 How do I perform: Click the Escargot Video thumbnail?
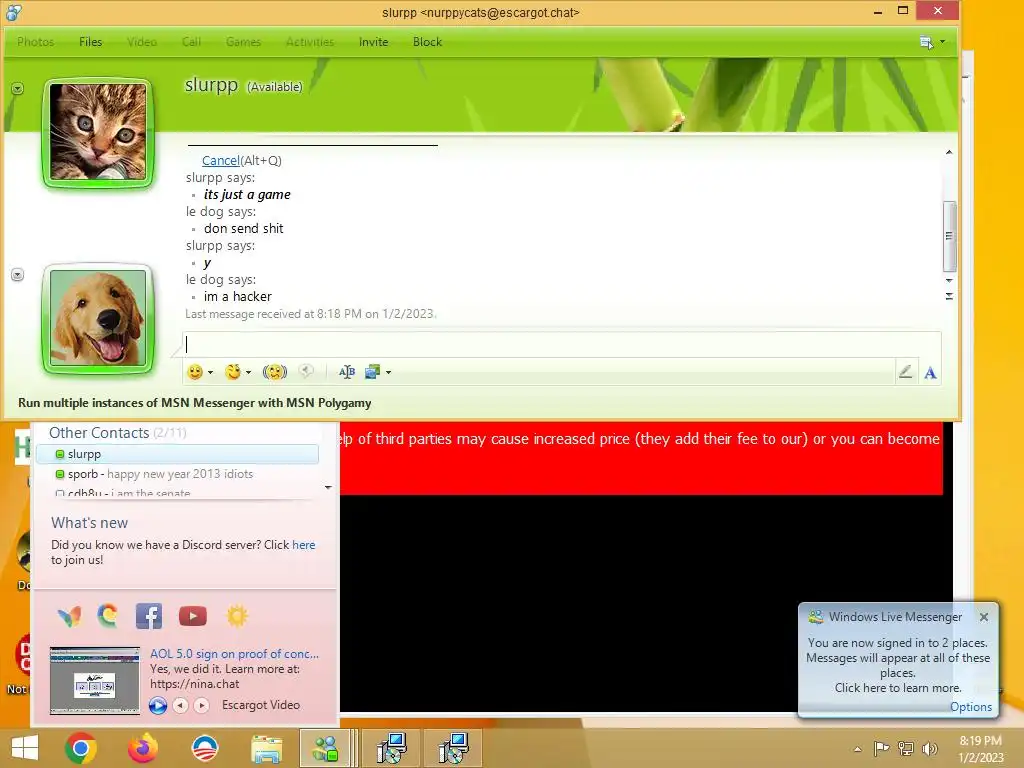[x=95, y=680]
